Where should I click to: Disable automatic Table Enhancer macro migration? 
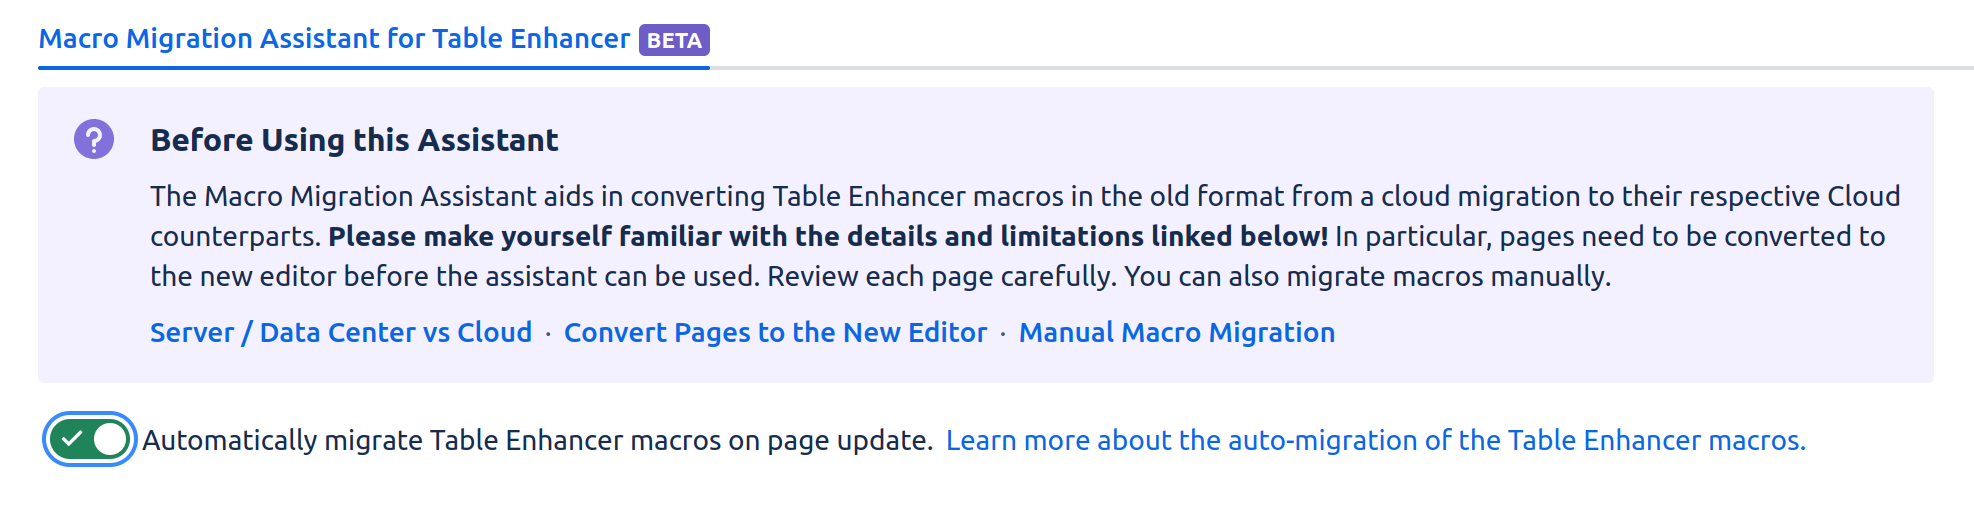90,439
